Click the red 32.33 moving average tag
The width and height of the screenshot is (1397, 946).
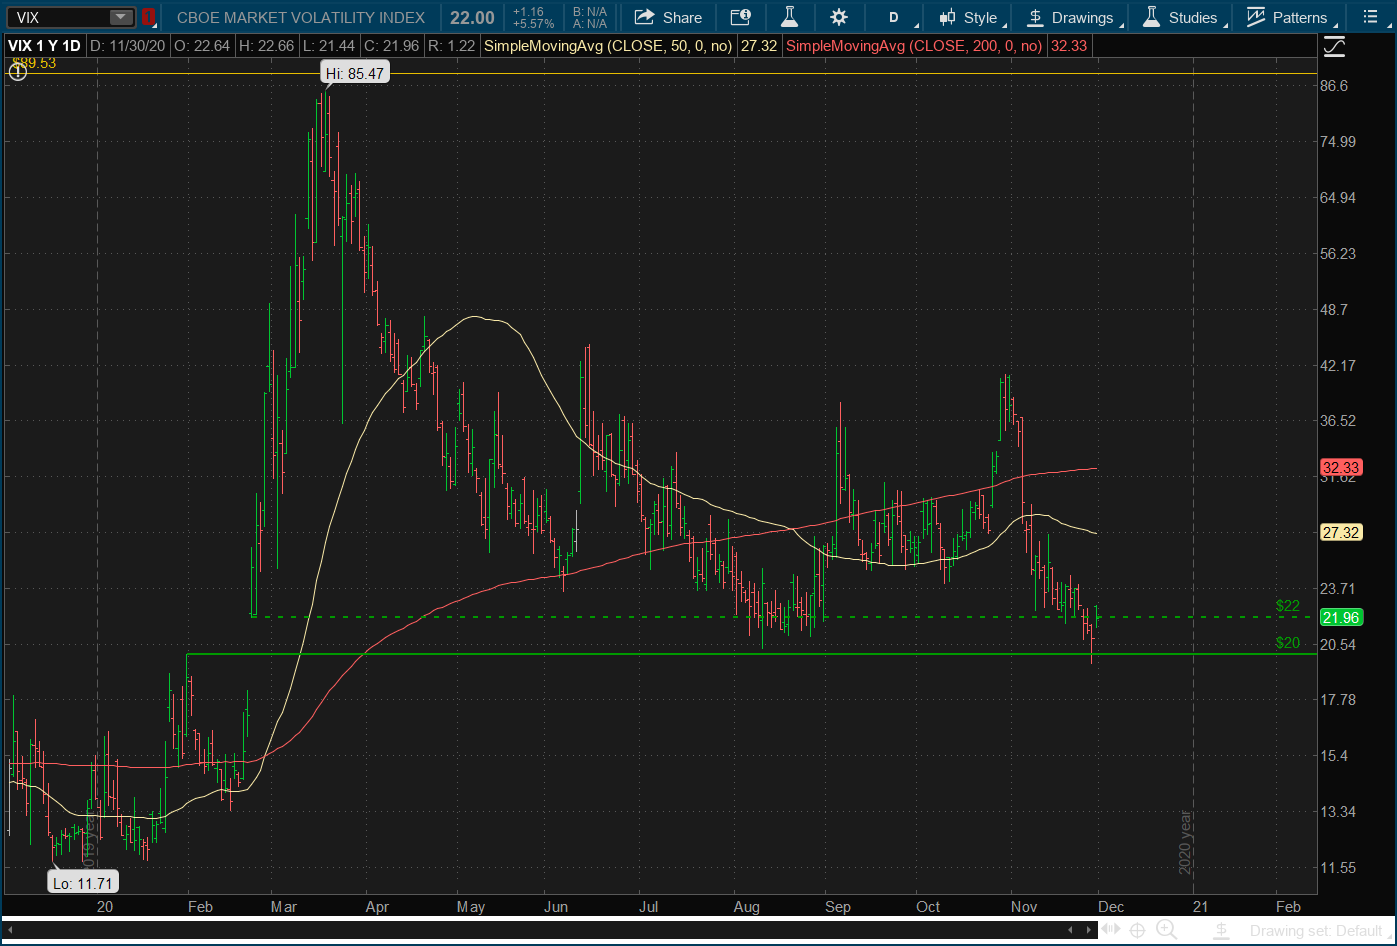point(1340,467)
